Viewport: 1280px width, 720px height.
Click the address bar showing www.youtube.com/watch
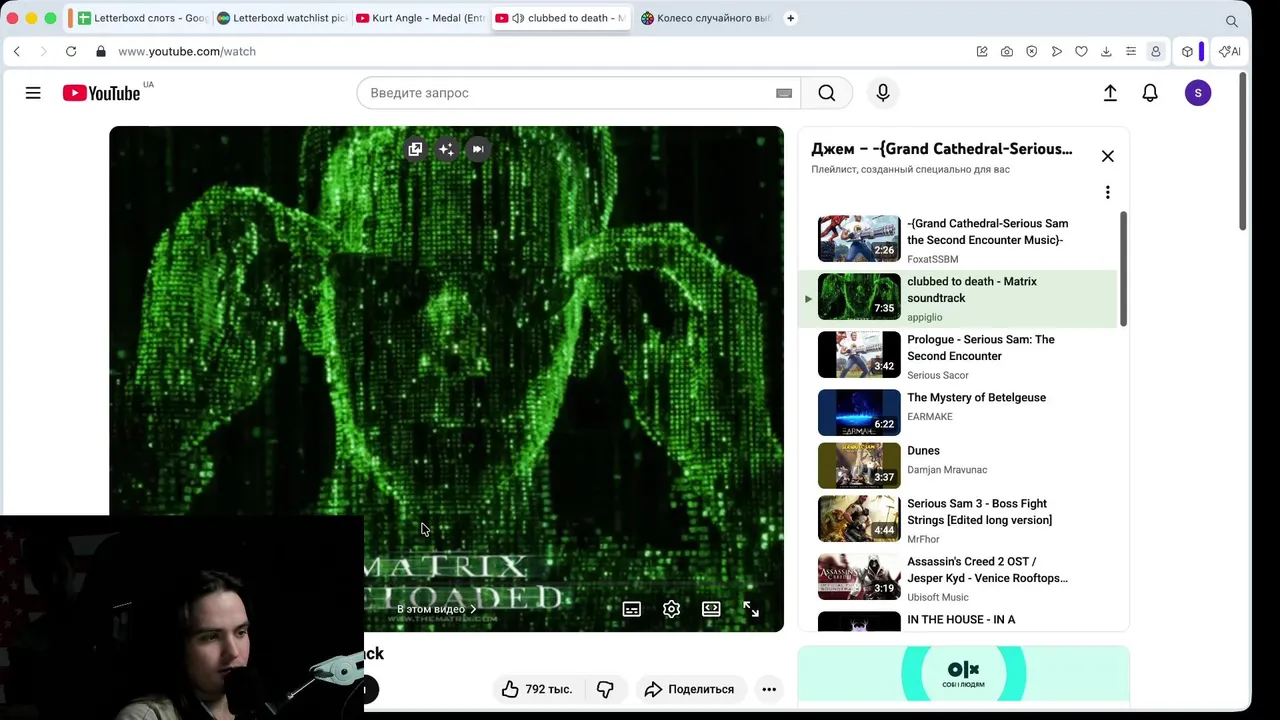point(187,51)
